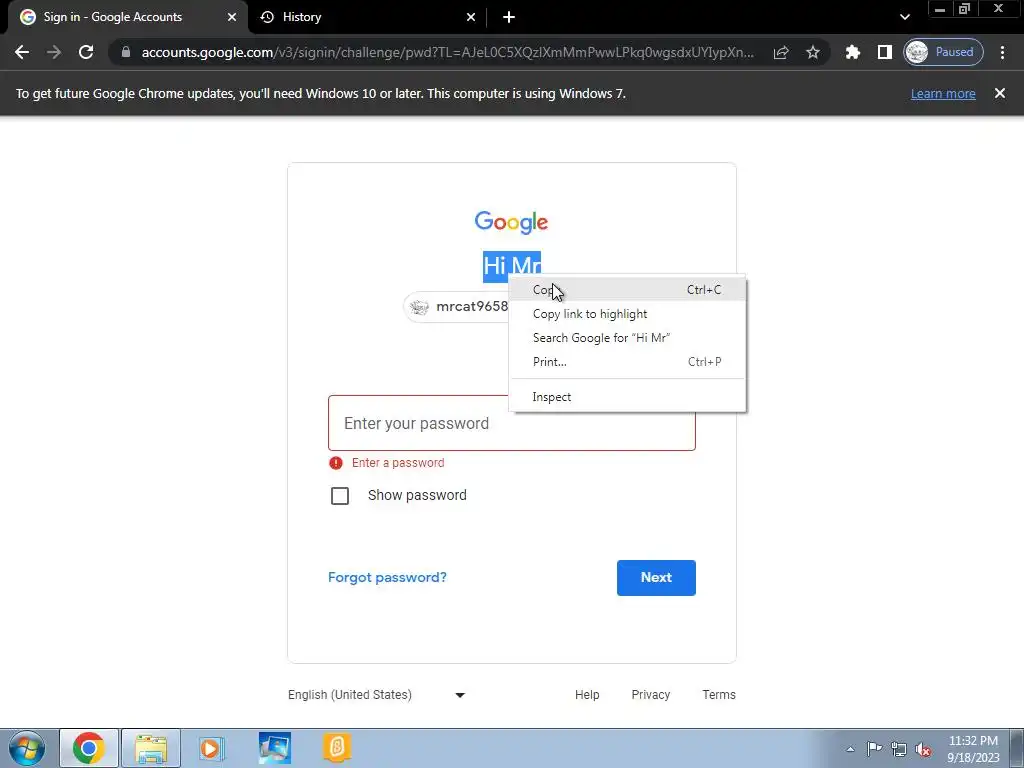This screenshot has height=768, width=1024.
Task: Click the Google logo
Action: pyautogui.click(x=511, y=222)
